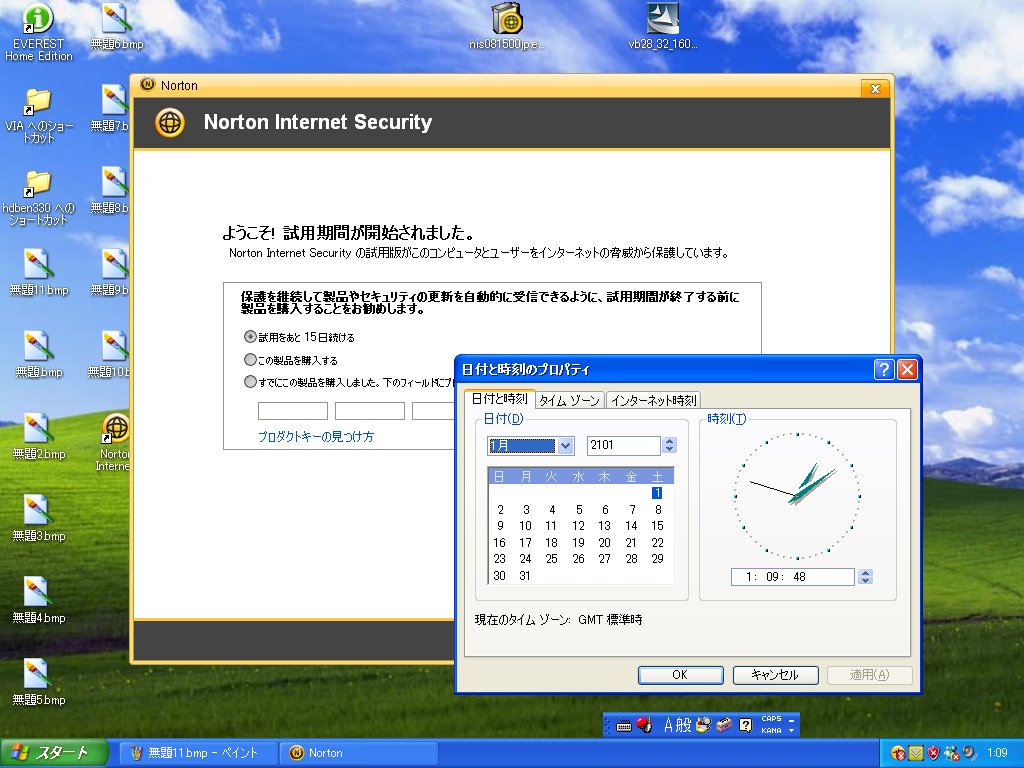1024x768 pixels.
Task: Click the first product key field
Action: (293, 411)
